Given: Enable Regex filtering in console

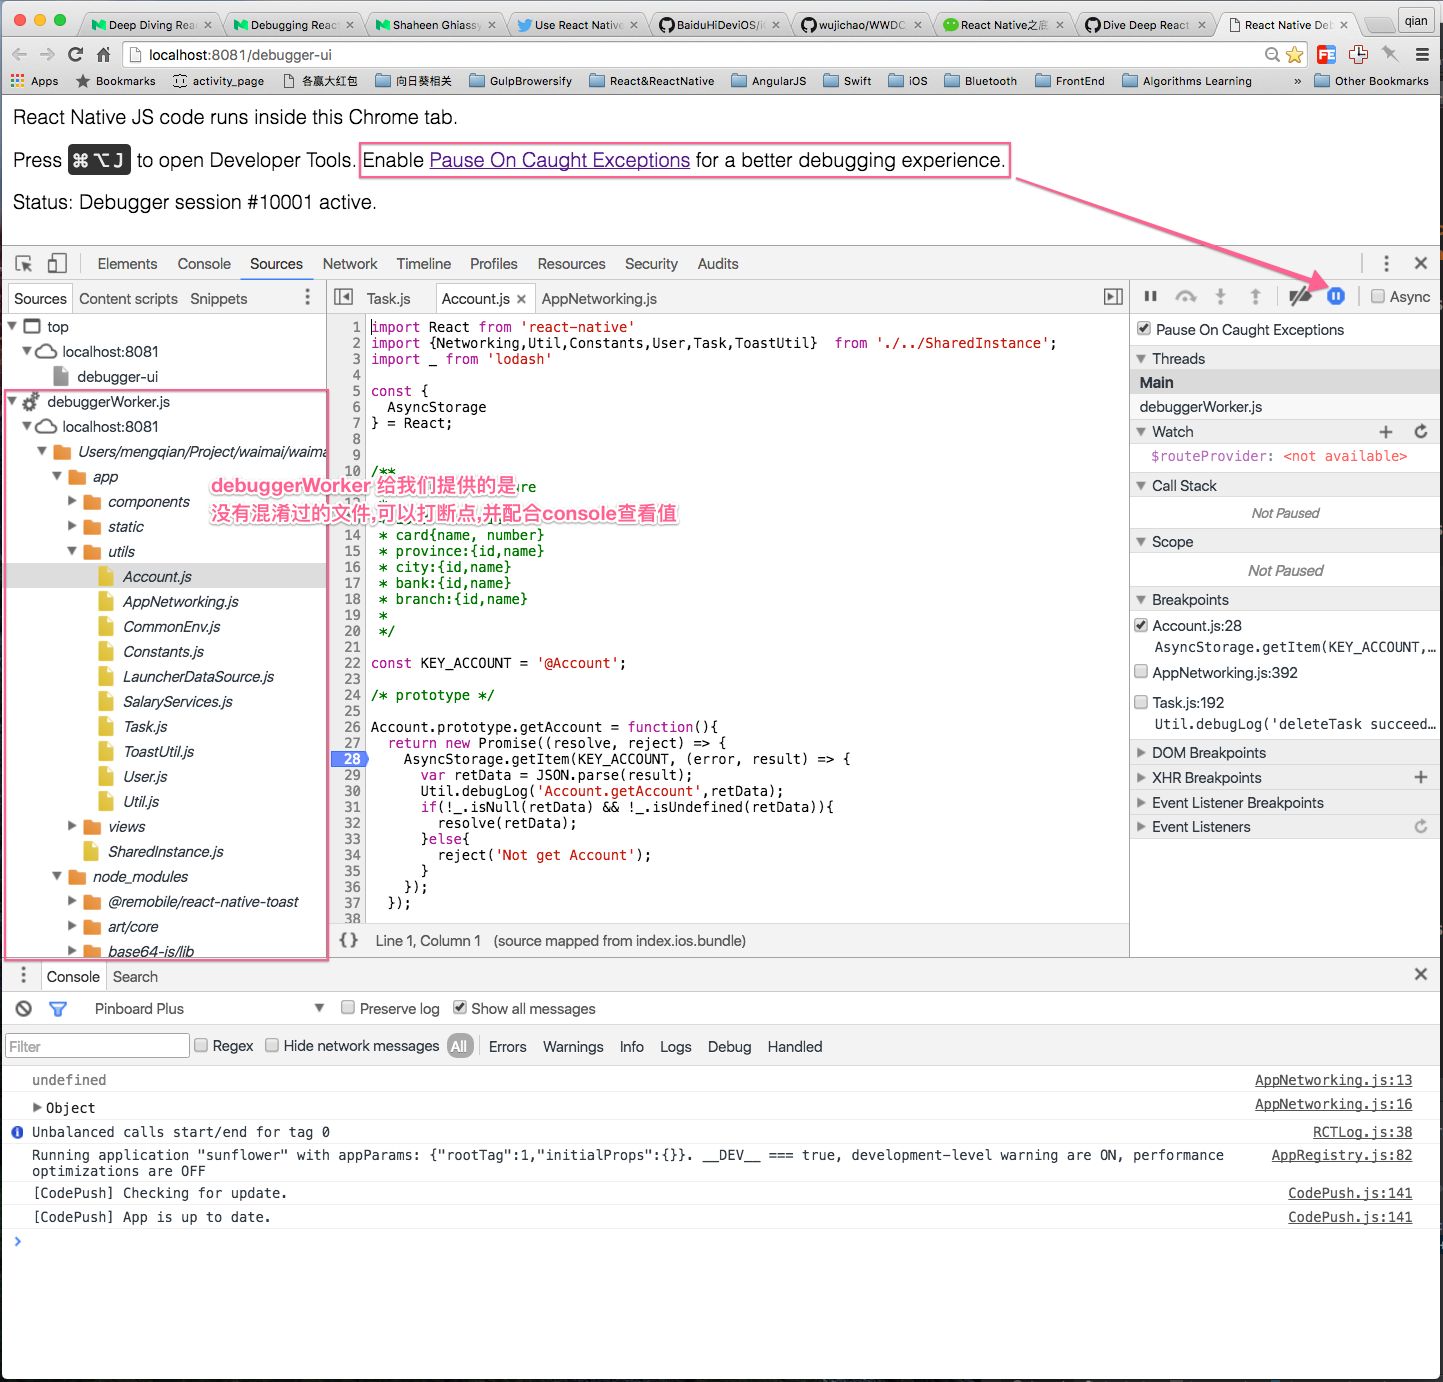Looking at the screenshot, I should (201, 1046).
